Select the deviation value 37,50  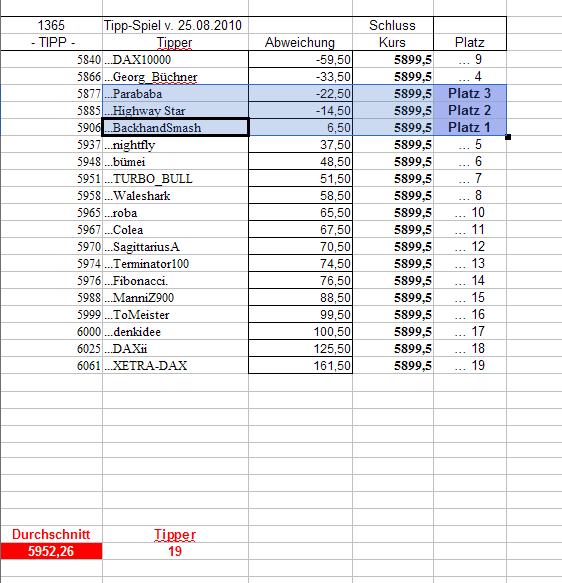(300, 145)
